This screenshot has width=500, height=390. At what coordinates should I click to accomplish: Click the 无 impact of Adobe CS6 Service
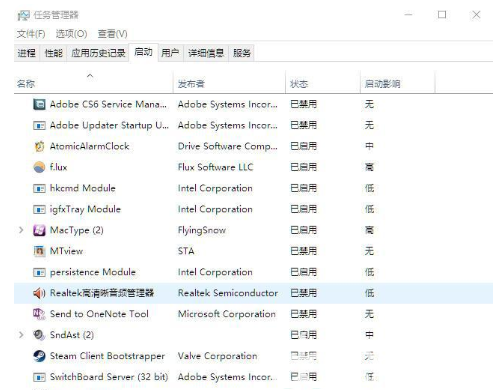coord(369,104)
